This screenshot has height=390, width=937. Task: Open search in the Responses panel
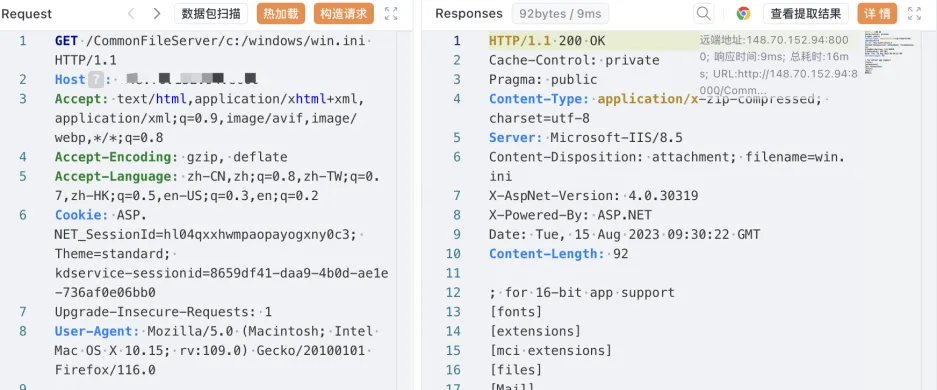[x=704, y=13]
